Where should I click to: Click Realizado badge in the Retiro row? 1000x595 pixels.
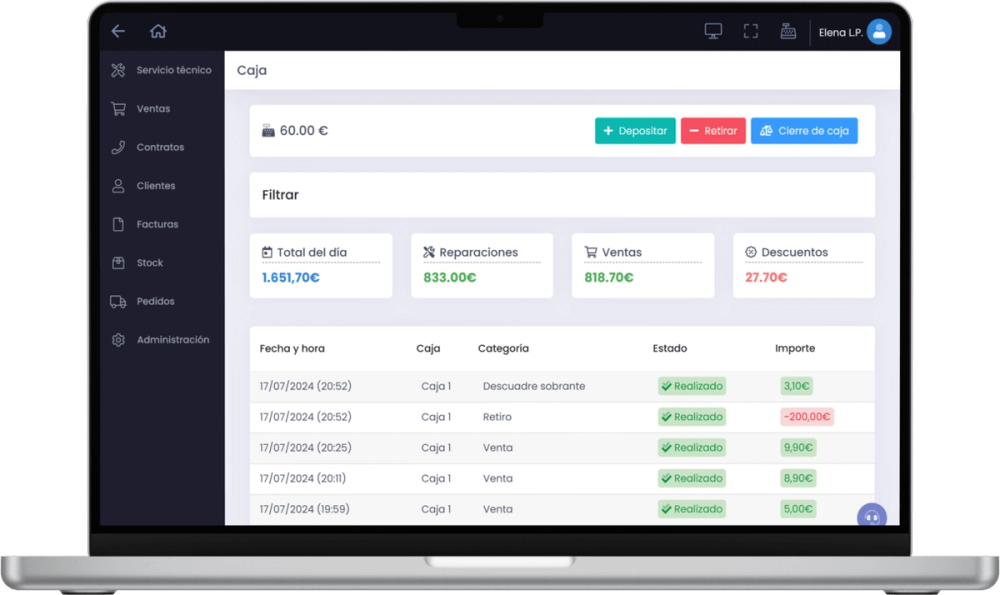pyautogui.click(x=692, y=417)
